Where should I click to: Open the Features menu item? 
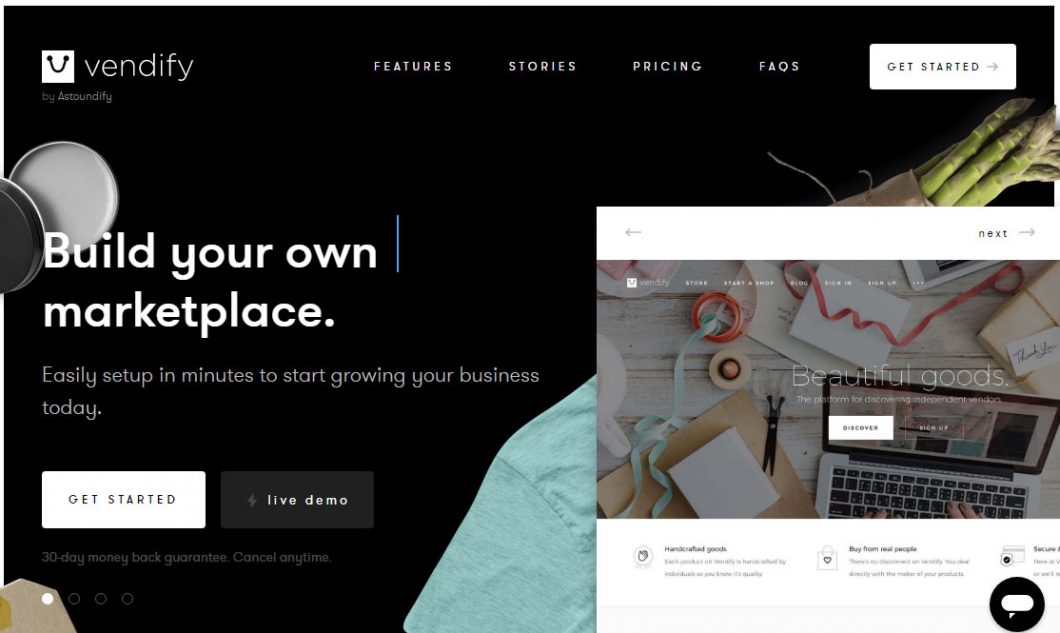413,66
